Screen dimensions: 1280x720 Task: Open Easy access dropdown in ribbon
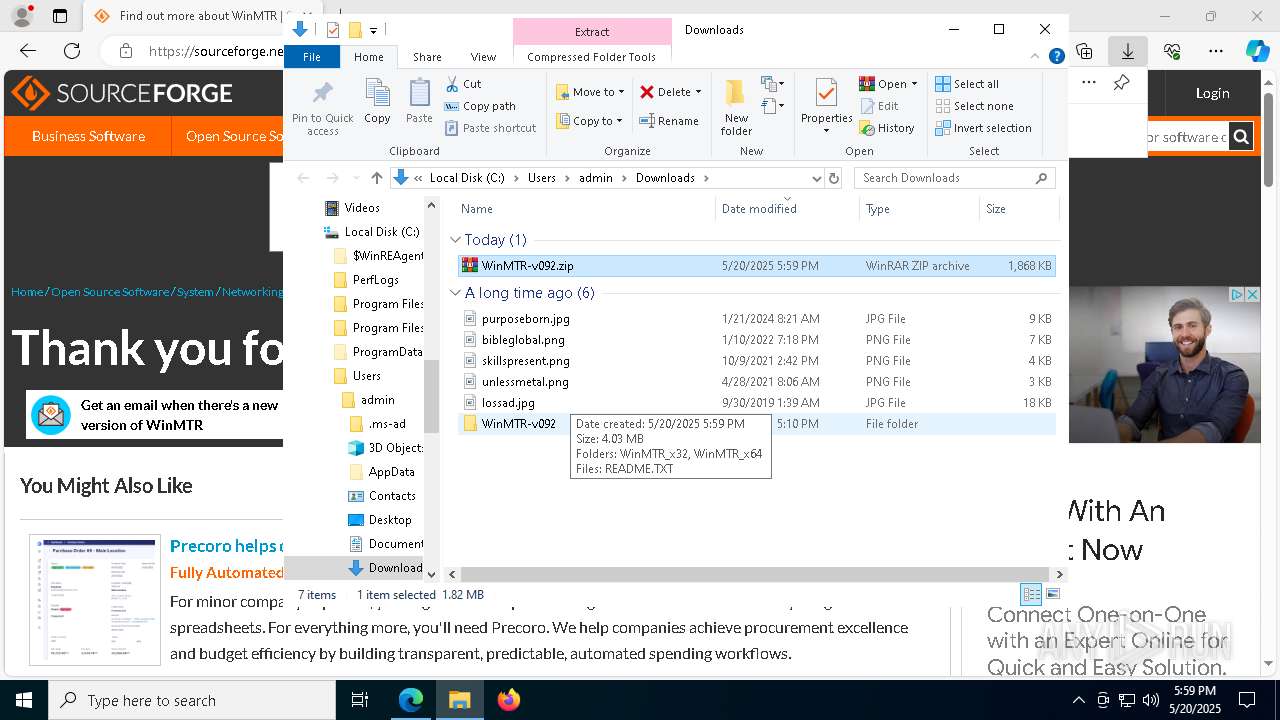point(773,105)
